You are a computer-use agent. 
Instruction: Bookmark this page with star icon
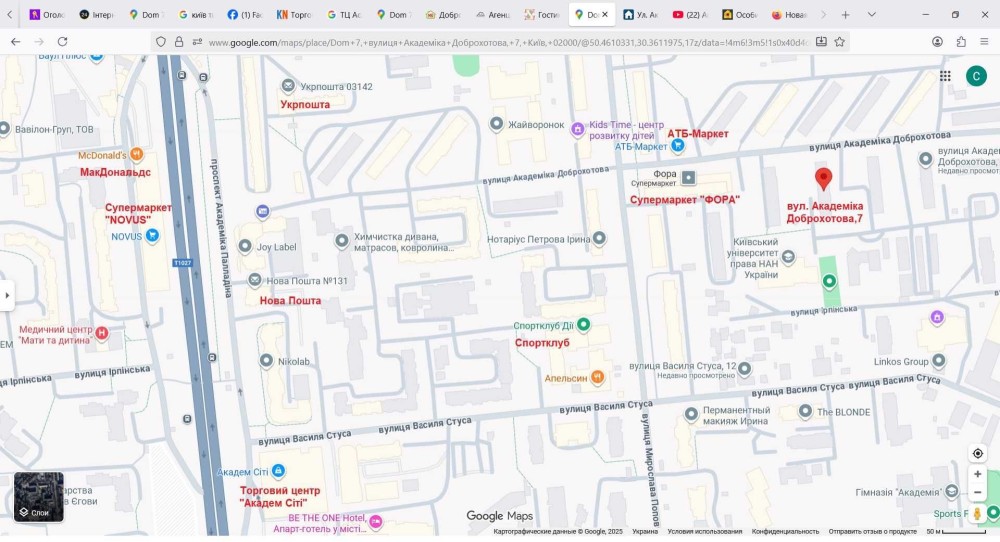coord(840,42)
